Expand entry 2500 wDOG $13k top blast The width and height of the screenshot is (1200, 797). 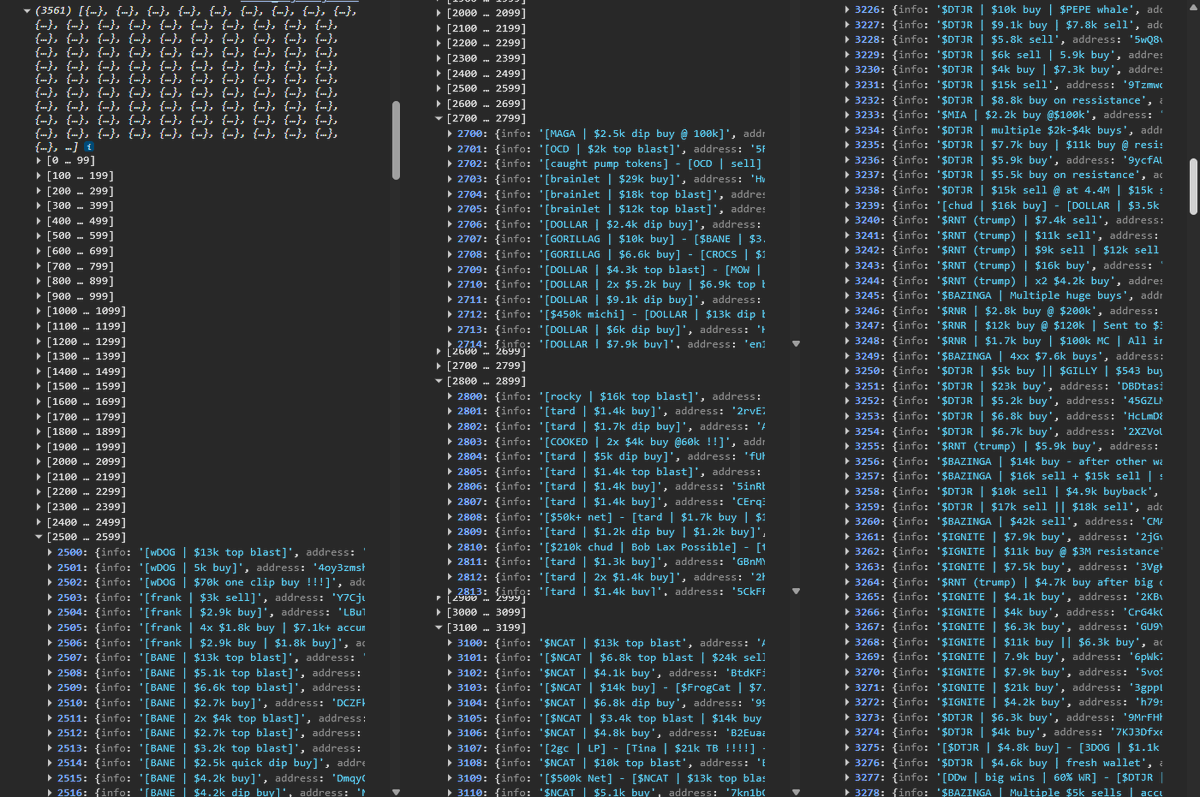click(x=51, y=552)
